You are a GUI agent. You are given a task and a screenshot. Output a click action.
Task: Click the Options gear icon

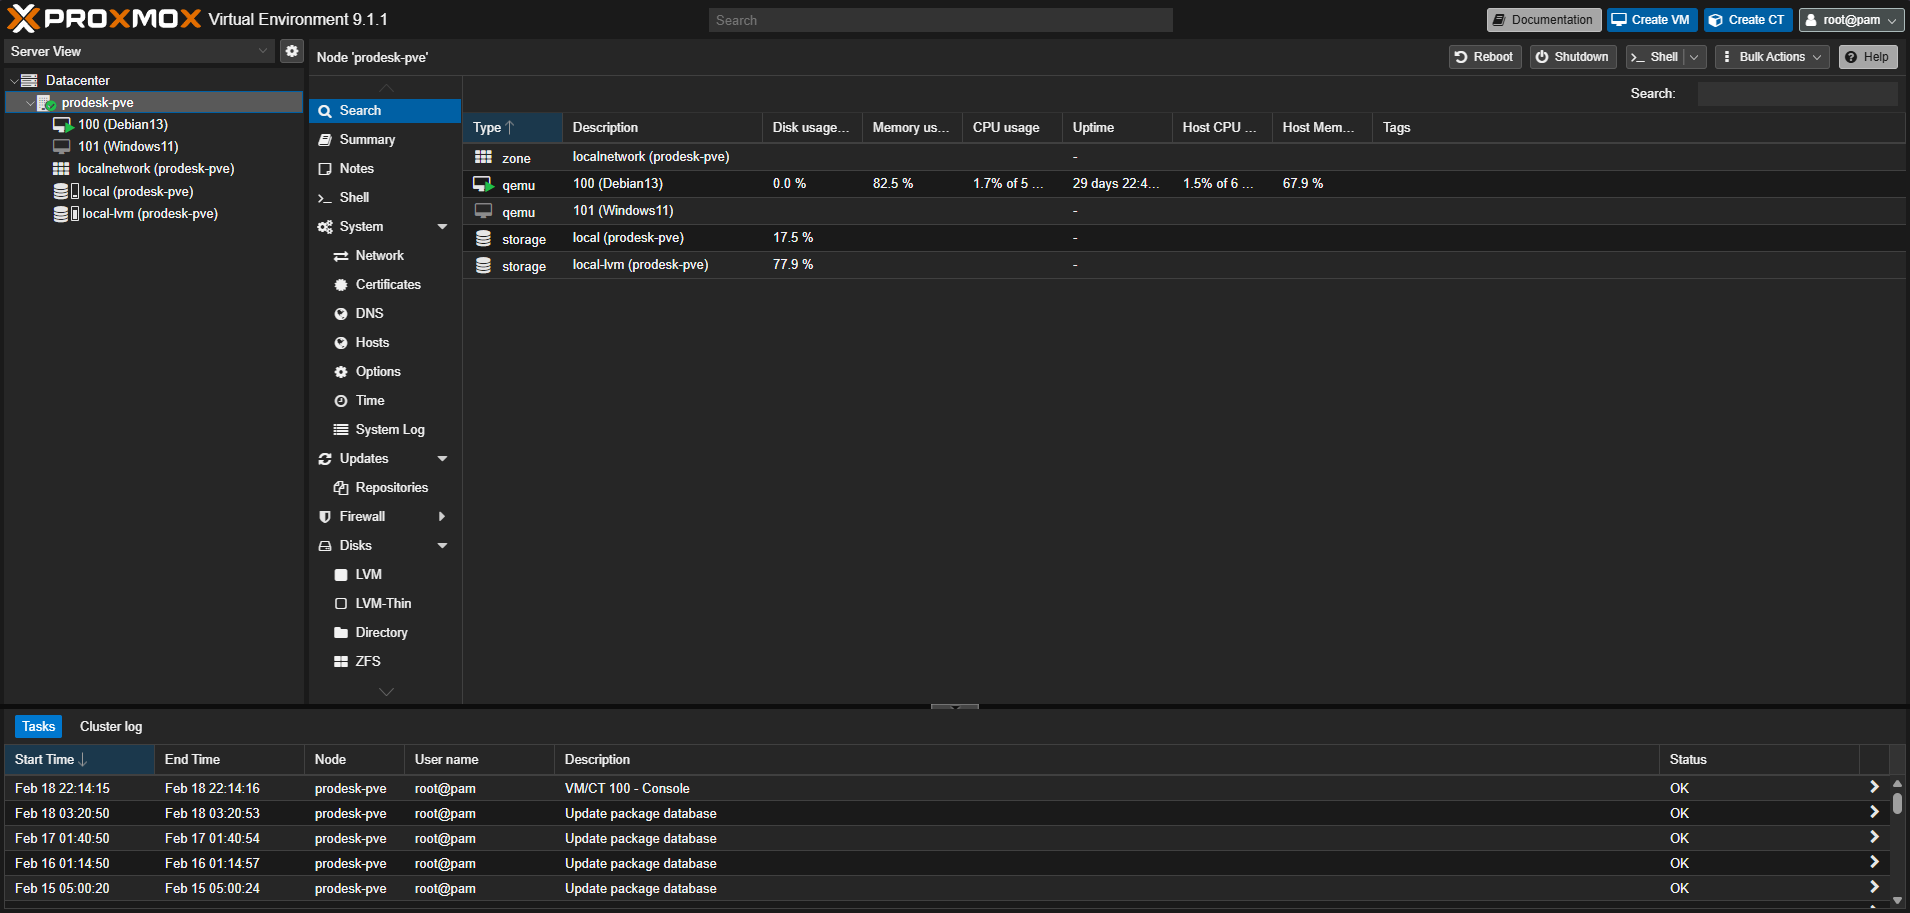pos(341,372)
